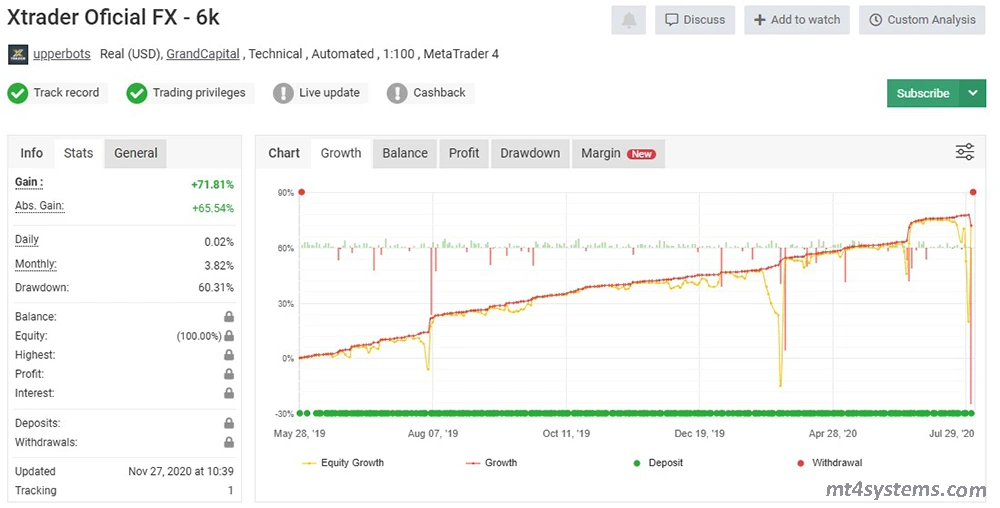Add system to watch list
This screenshot has width=1000, height=508.
point(797,20)
